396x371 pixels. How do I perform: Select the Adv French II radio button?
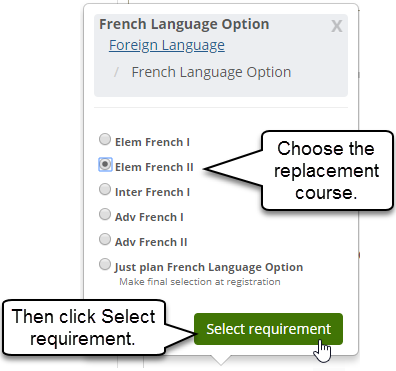tap(105, 239)
